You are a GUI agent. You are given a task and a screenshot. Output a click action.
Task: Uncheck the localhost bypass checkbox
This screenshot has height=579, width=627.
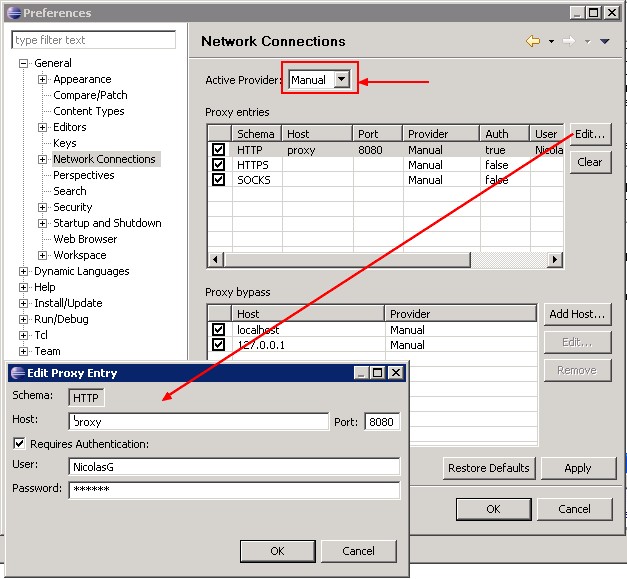click(219, 330)
